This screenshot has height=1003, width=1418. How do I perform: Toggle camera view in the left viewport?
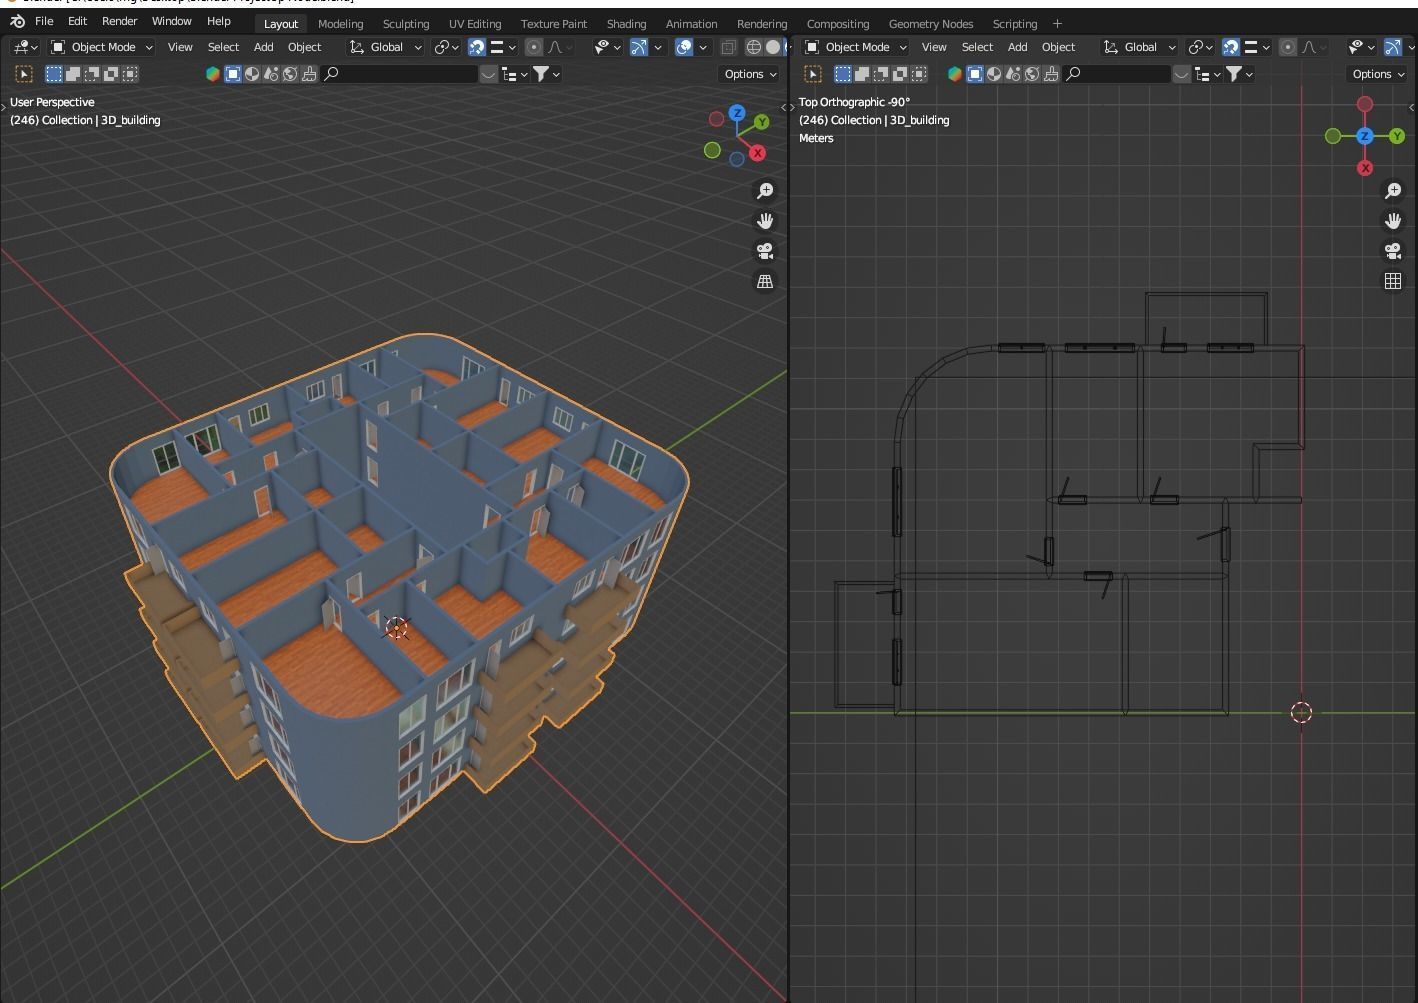tap(765, 251)
